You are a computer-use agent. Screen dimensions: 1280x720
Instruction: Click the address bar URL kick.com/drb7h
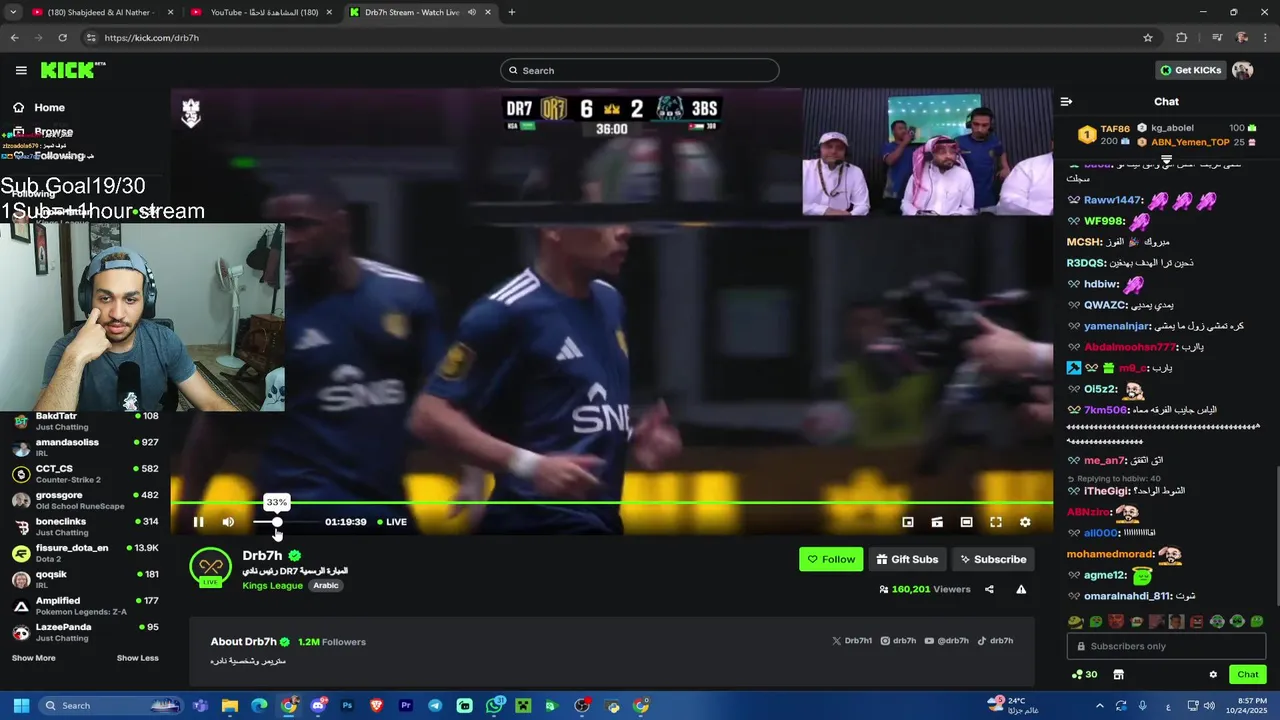[151, 38]
